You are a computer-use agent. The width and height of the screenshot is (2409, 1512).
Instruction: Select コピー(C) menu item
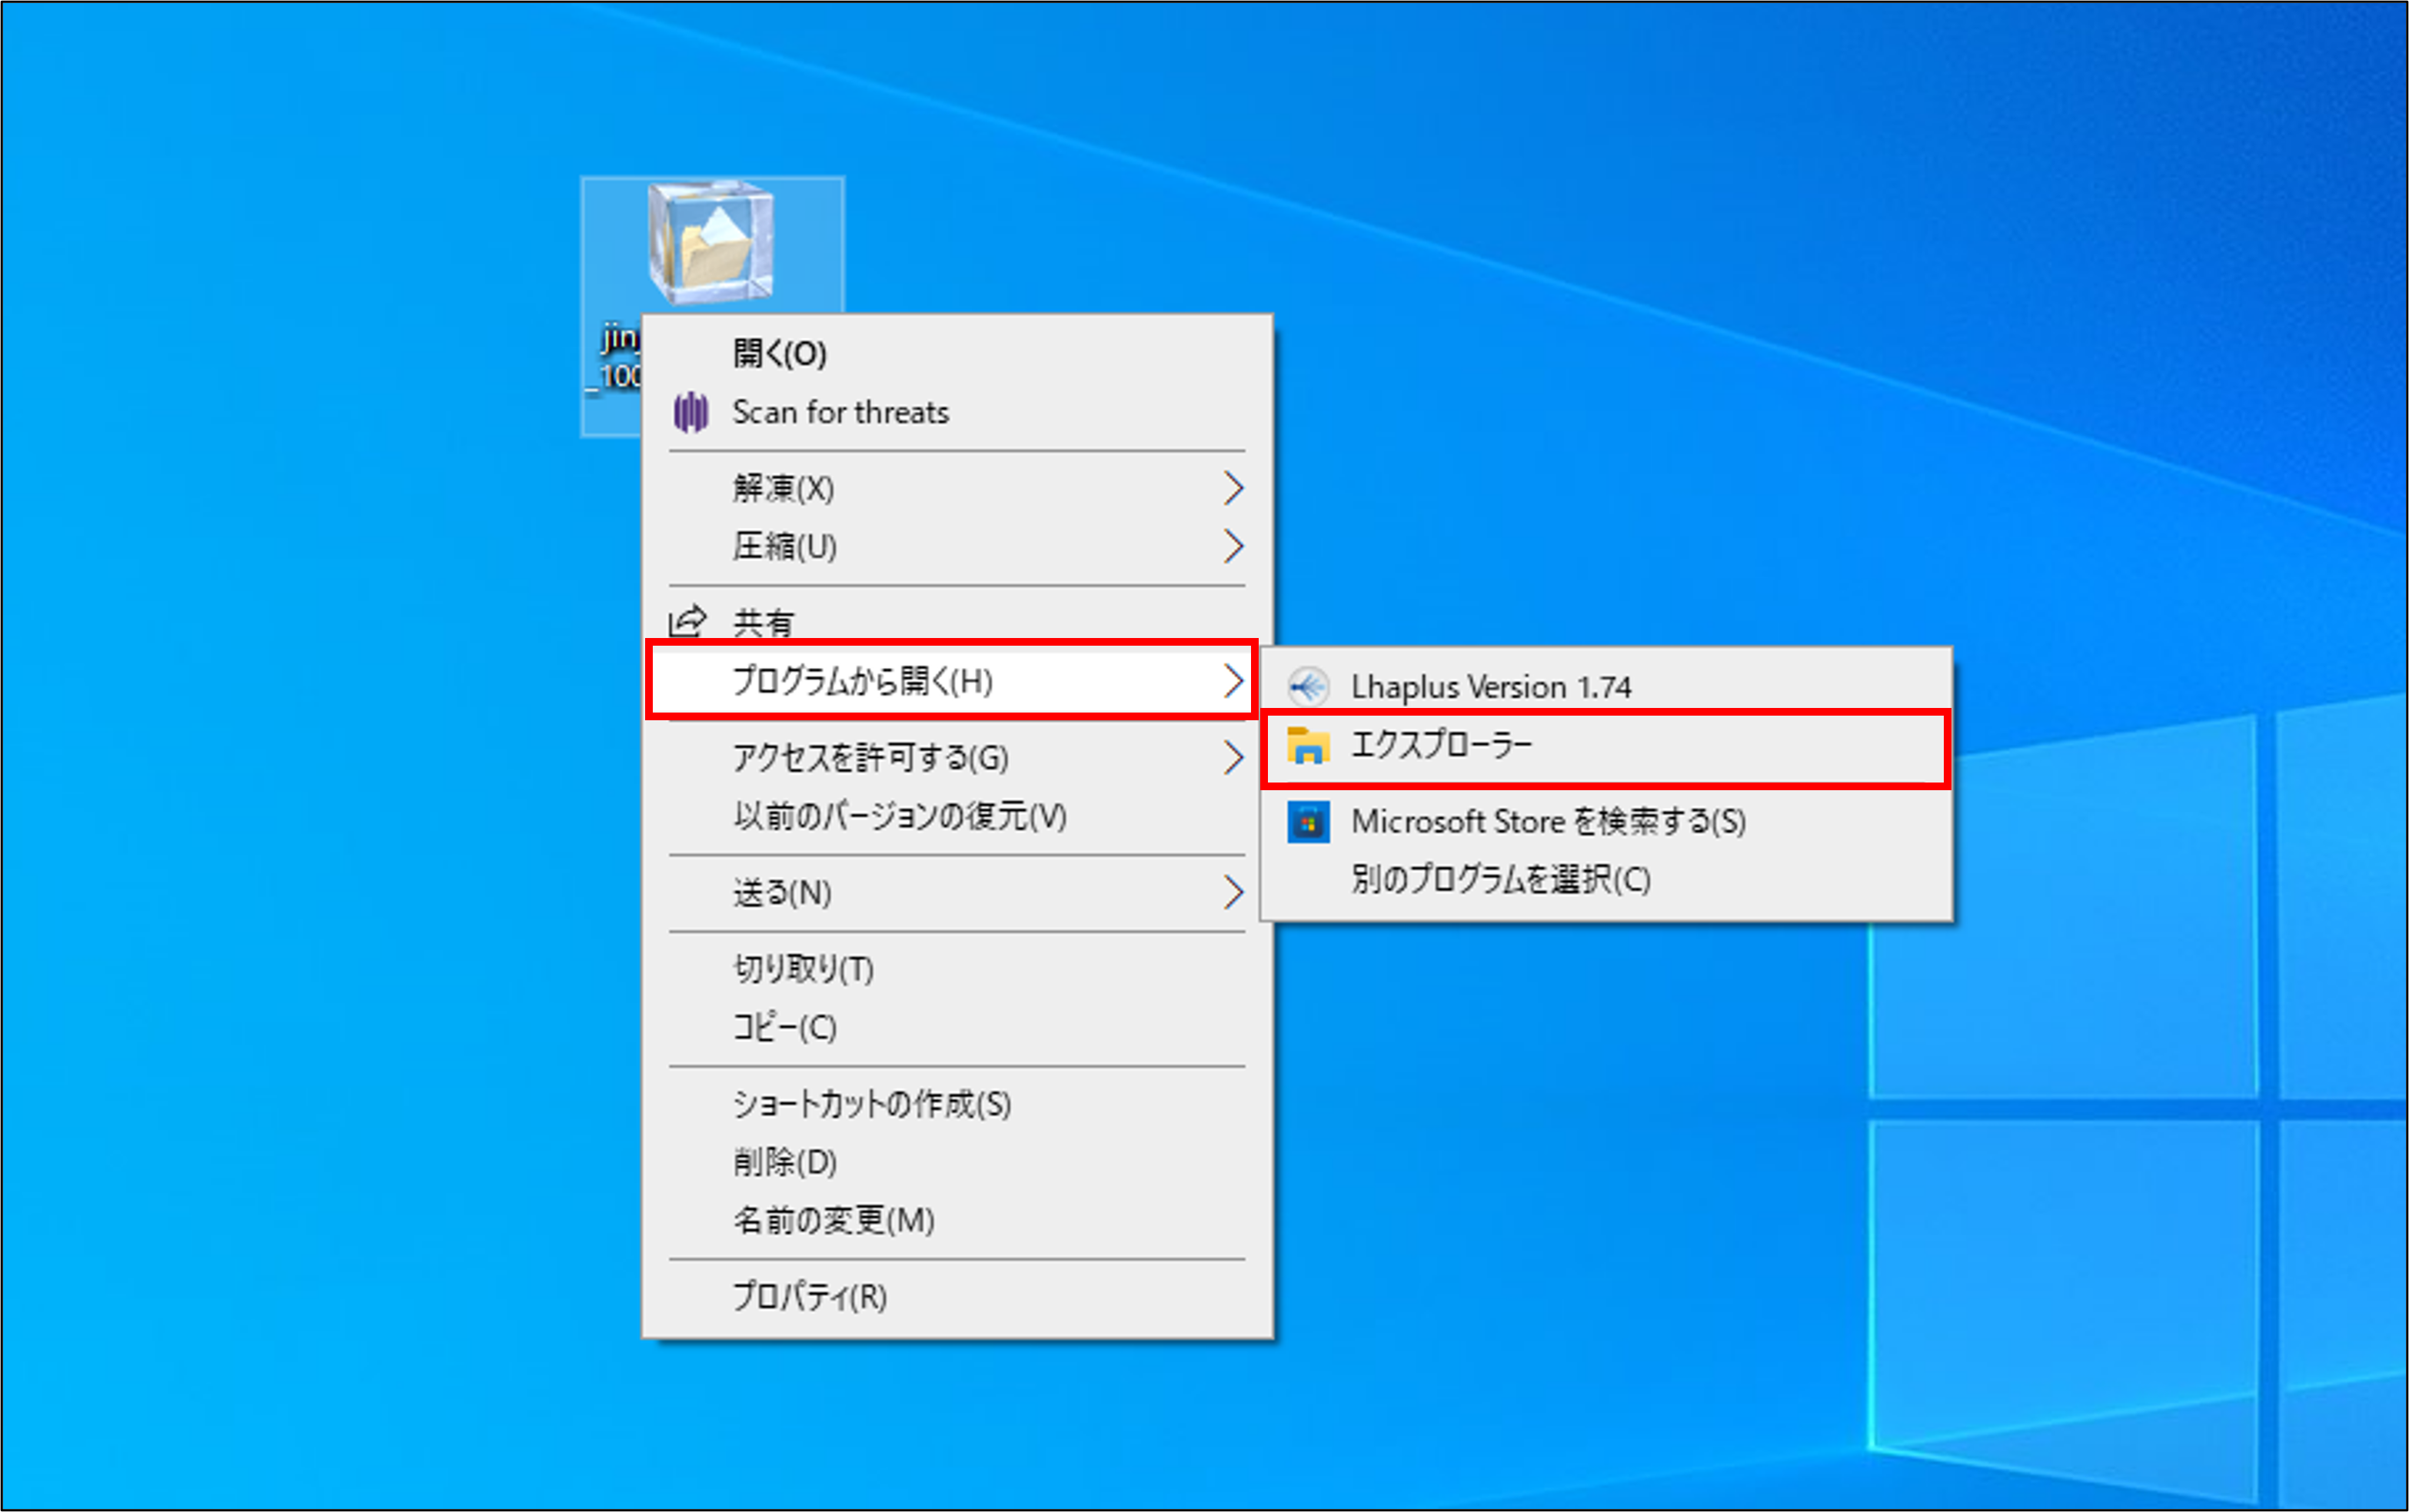pos(785,1027)
